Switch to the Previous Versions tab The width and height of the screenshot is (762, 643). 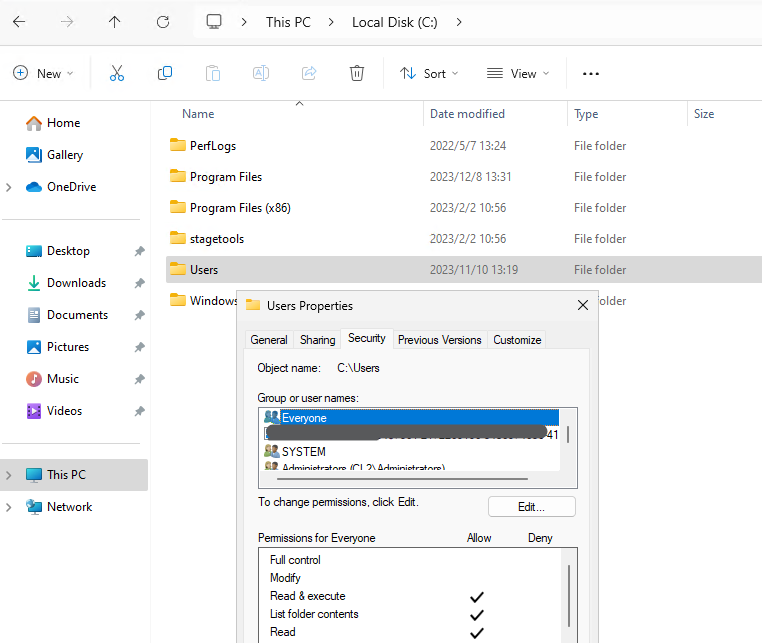click(x=439, y=340)
